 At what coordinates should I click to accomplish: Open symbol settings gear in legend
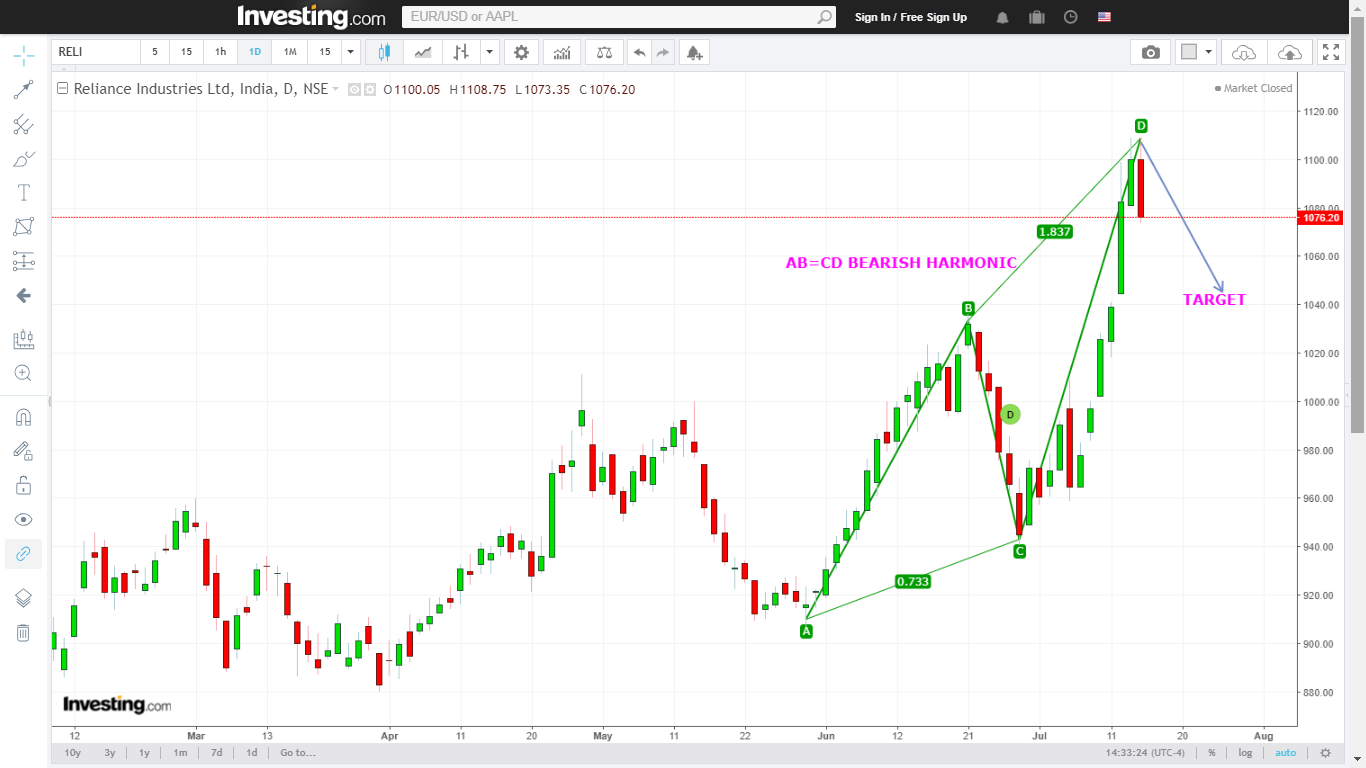click(370, 89)
